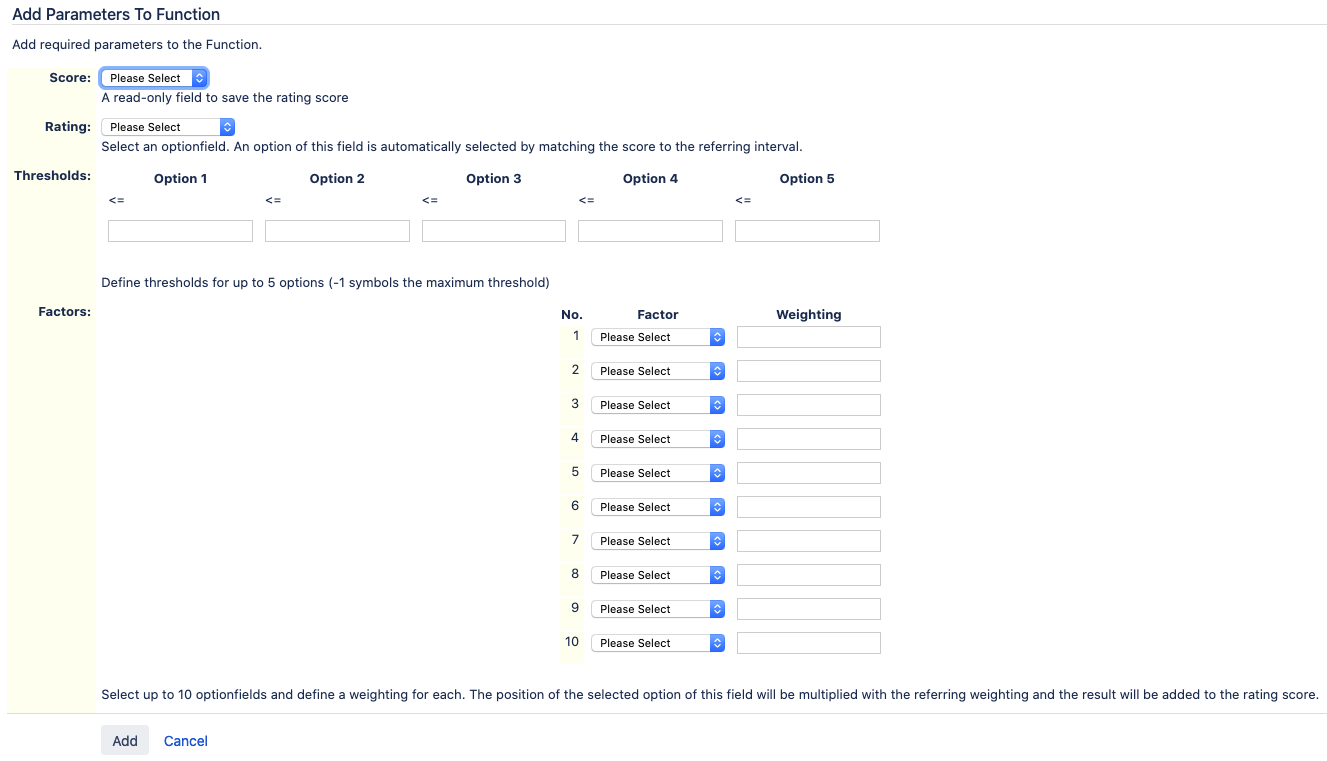Open the Rating field dropdown
1327x761 pixels.
(168, 127)
